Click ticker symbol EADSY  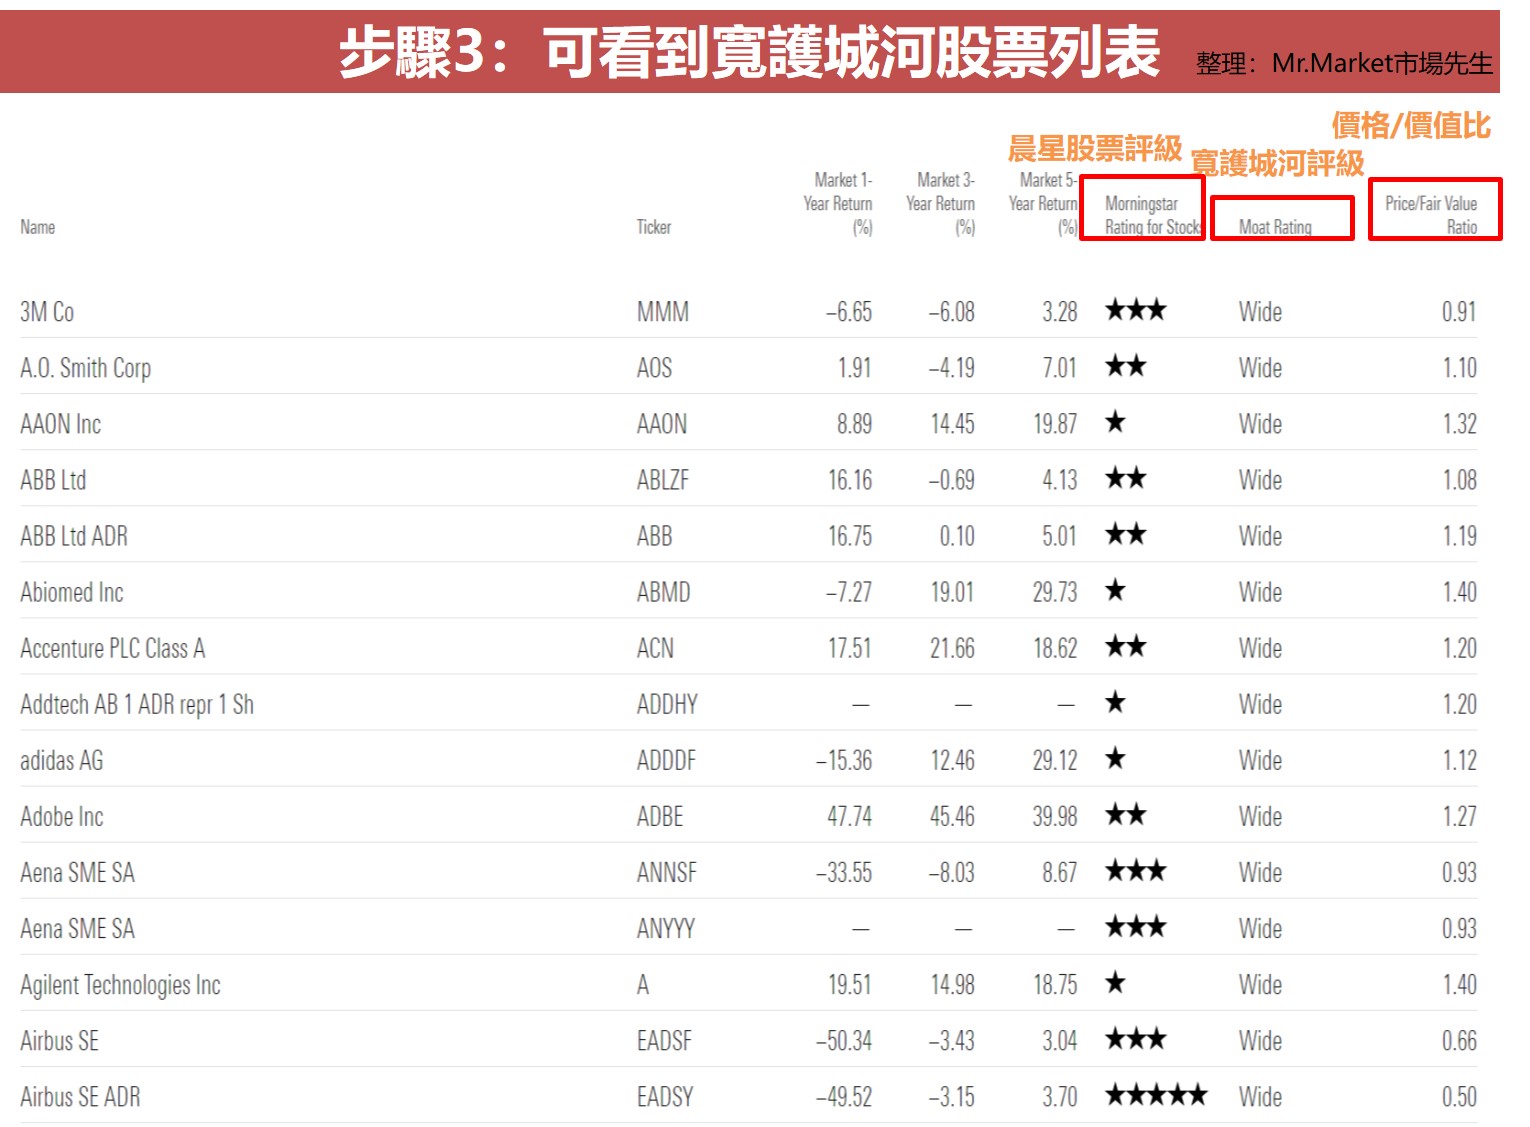664,1096
